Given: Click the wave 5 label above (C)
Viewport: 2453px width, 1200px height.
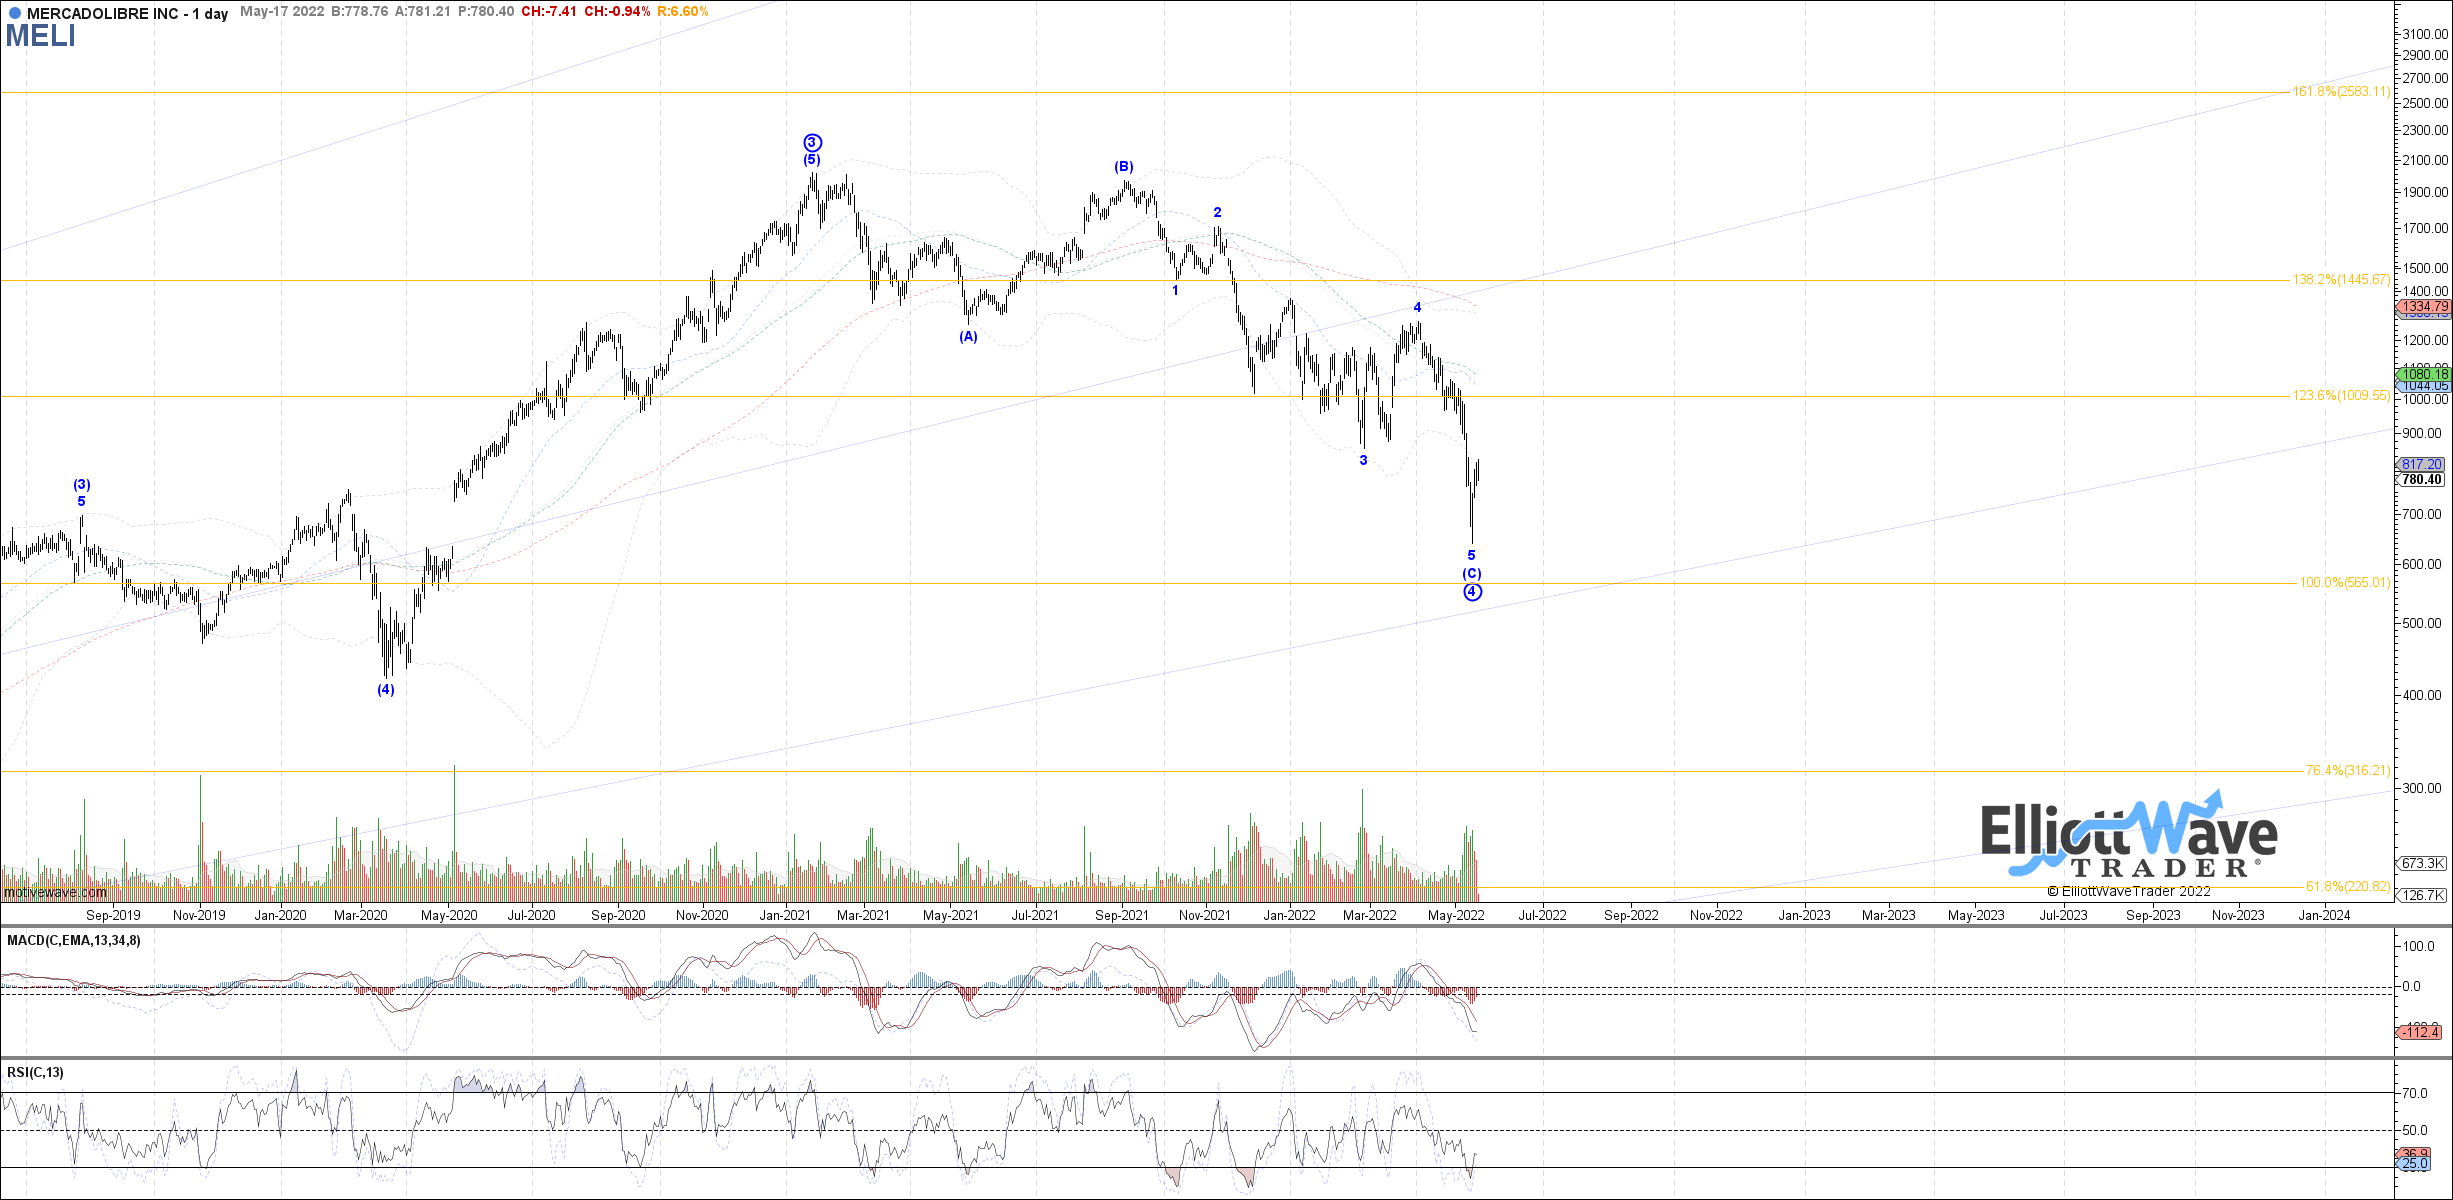Looking at the screenshot, I should (x=1471, y=556).
